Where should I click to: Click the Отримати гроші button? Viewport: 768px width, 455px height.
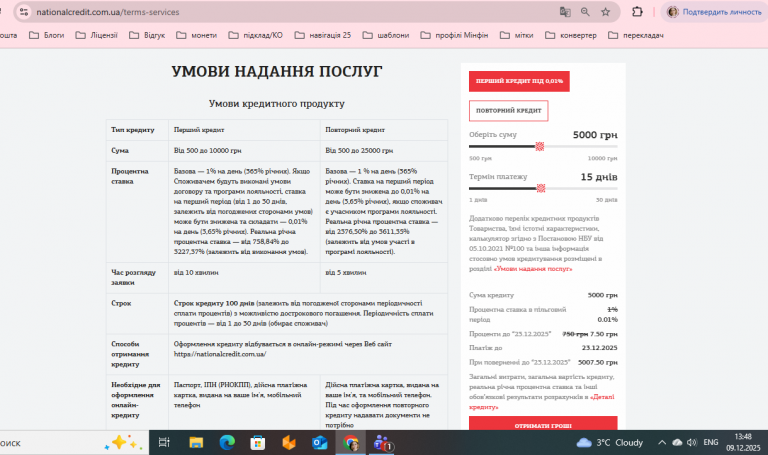(x=543, y=424)
